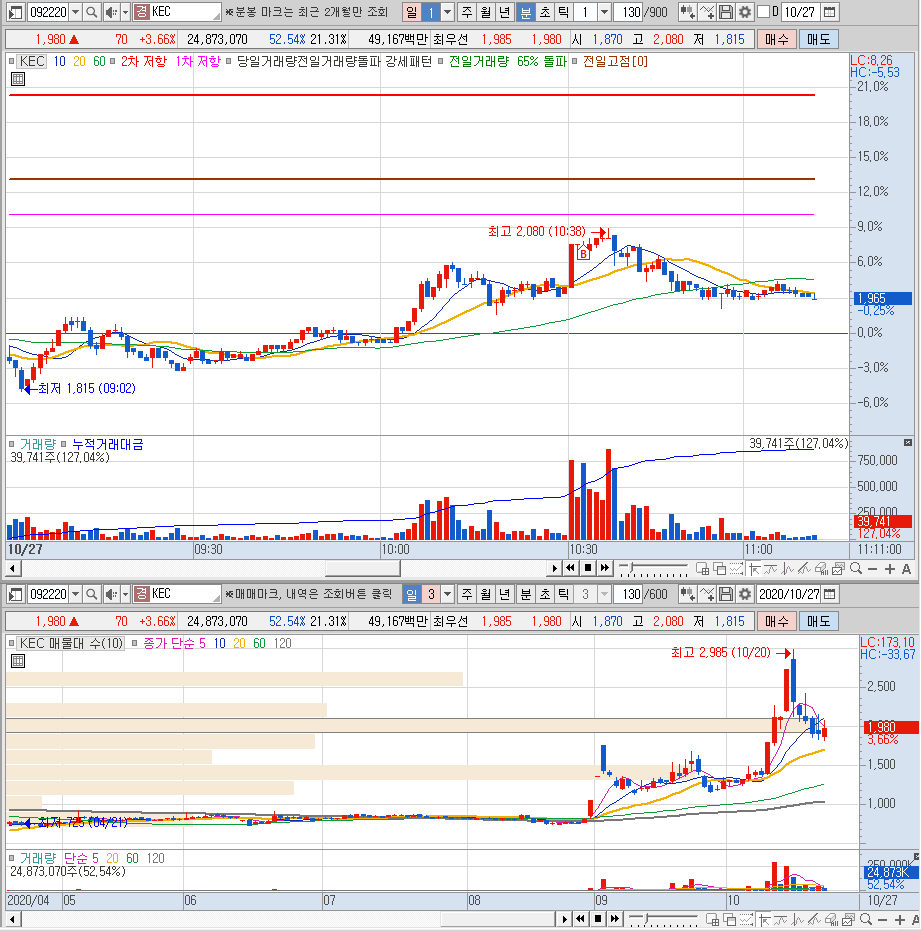921x931 pixels.
Task: Click bottom chart's candle compare tool icon
Action: click(688, 594)
